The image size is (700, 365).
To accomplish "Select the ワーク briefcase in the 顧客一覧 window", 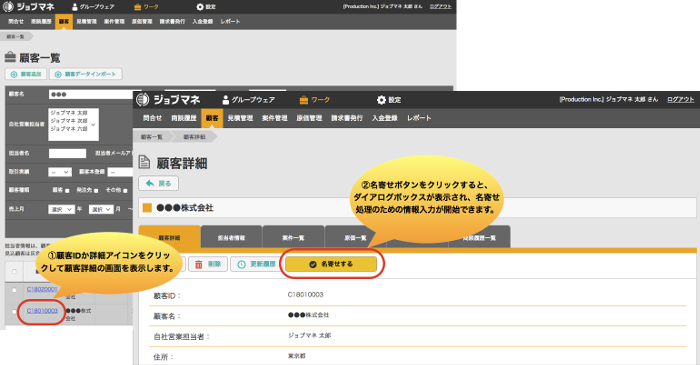I will [146, 7].
